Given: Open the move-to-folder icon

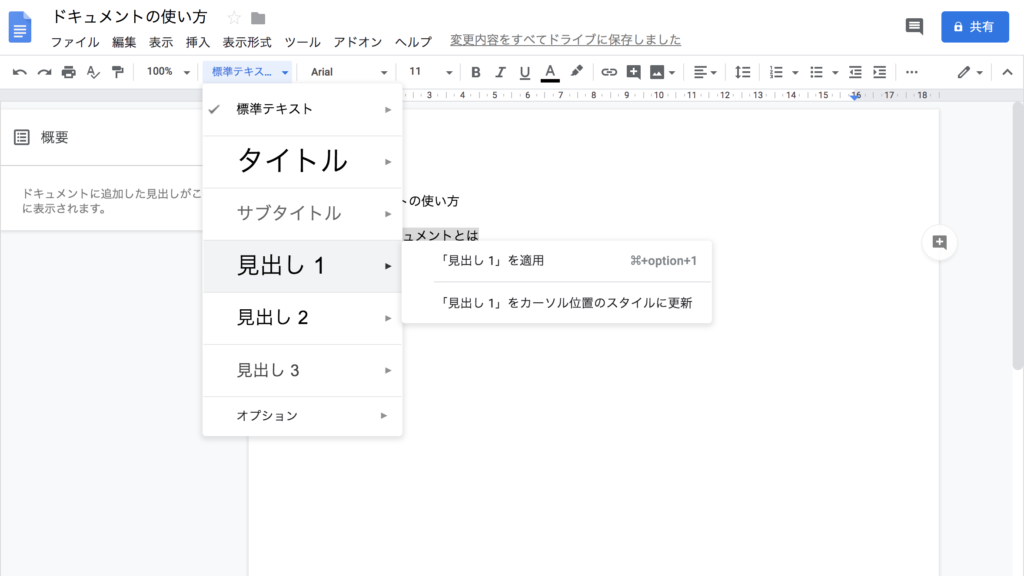Looking at the screenshot, I should [258, 18].
